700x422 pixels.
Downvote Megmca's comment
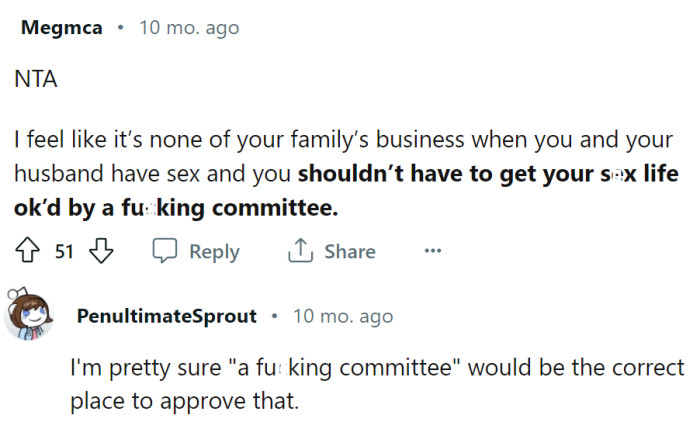(101, 251)
